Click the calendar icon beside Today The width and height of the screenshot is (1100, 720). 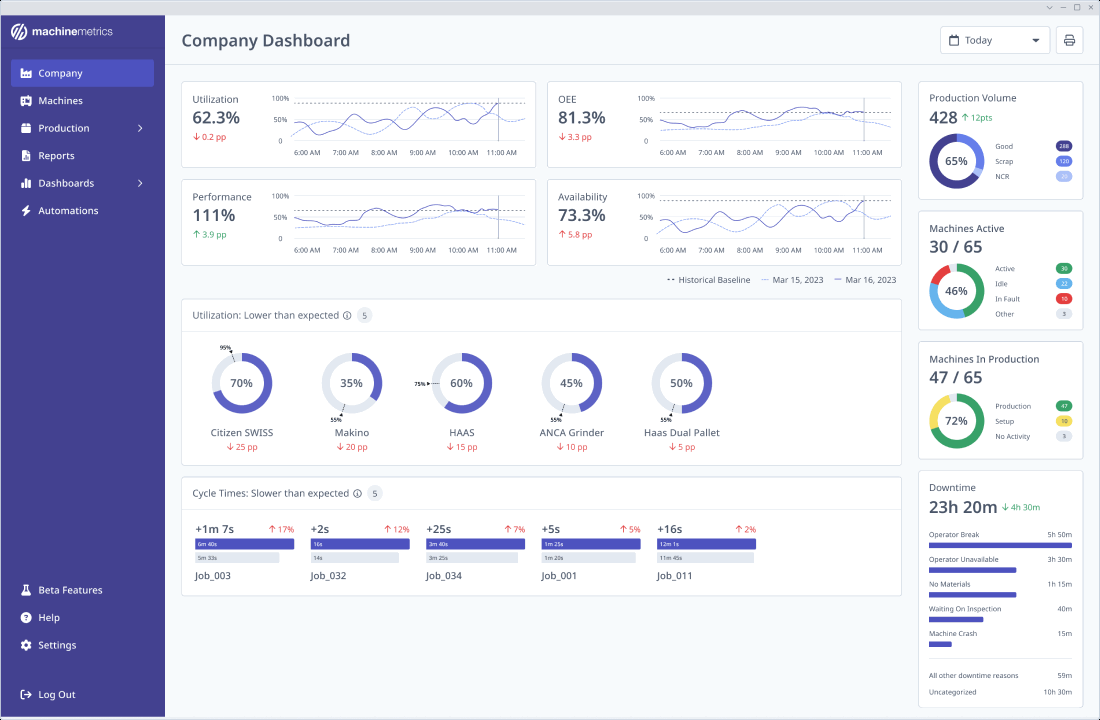(953, 40)
